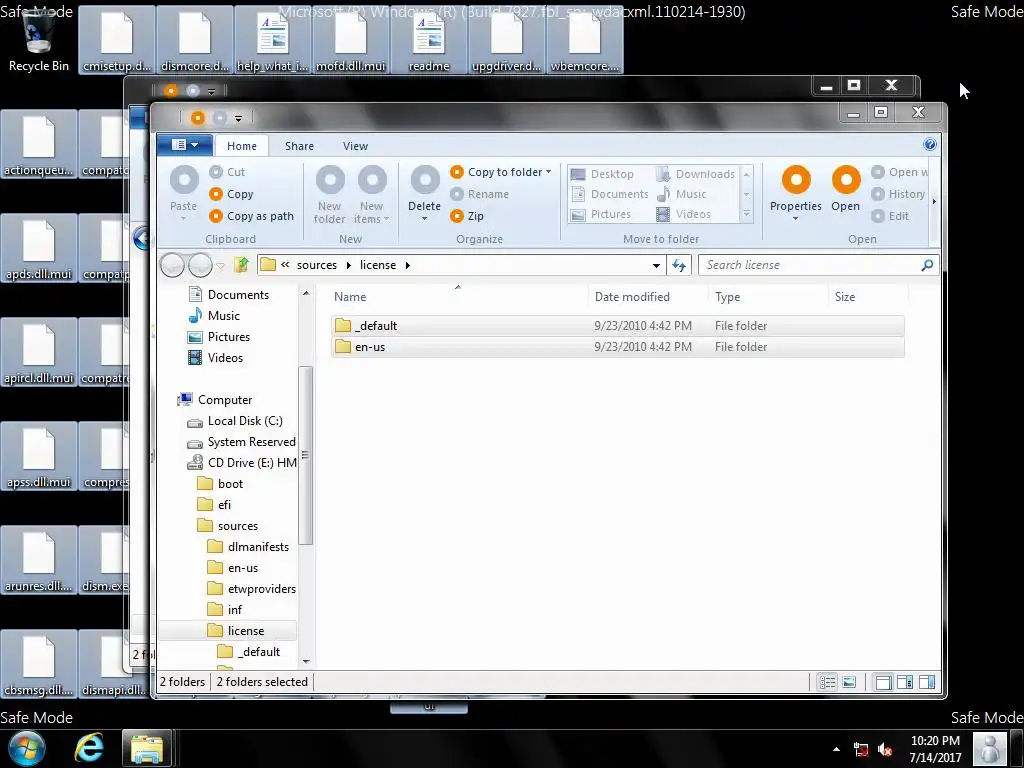Screen dimensions: 1024x768
Task: Choose Pictures in Move to folder gallery
Action: coord(601,214)
